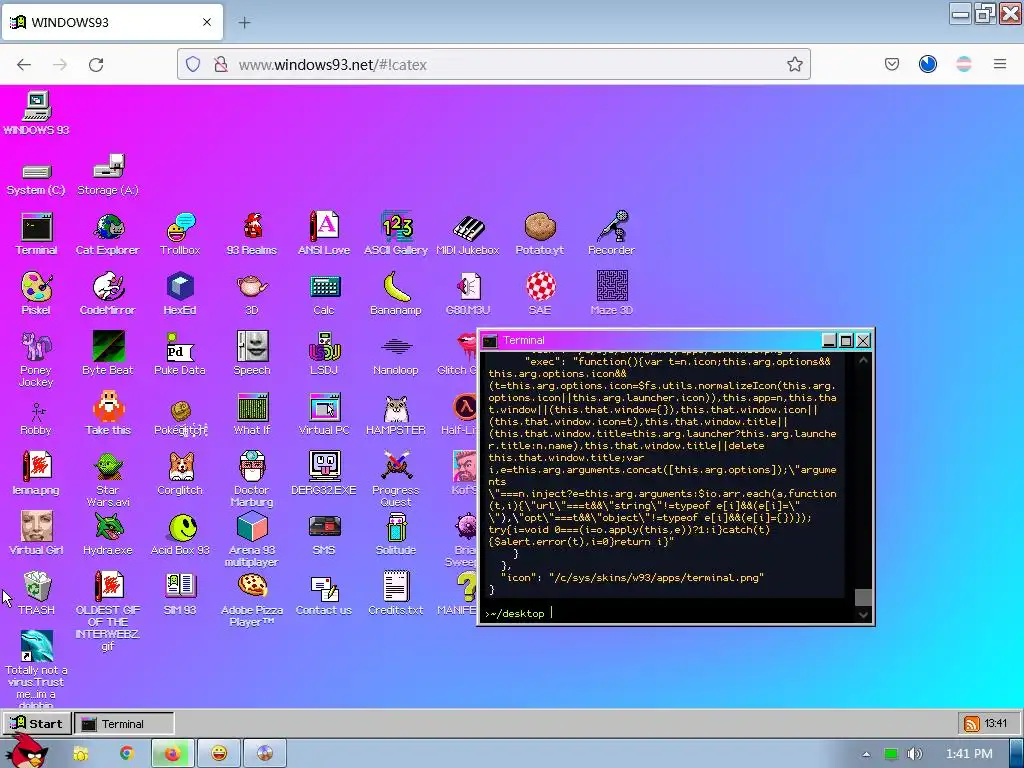Launch Progress Quest icon
Screen dimensions: 1024x768
396,479
